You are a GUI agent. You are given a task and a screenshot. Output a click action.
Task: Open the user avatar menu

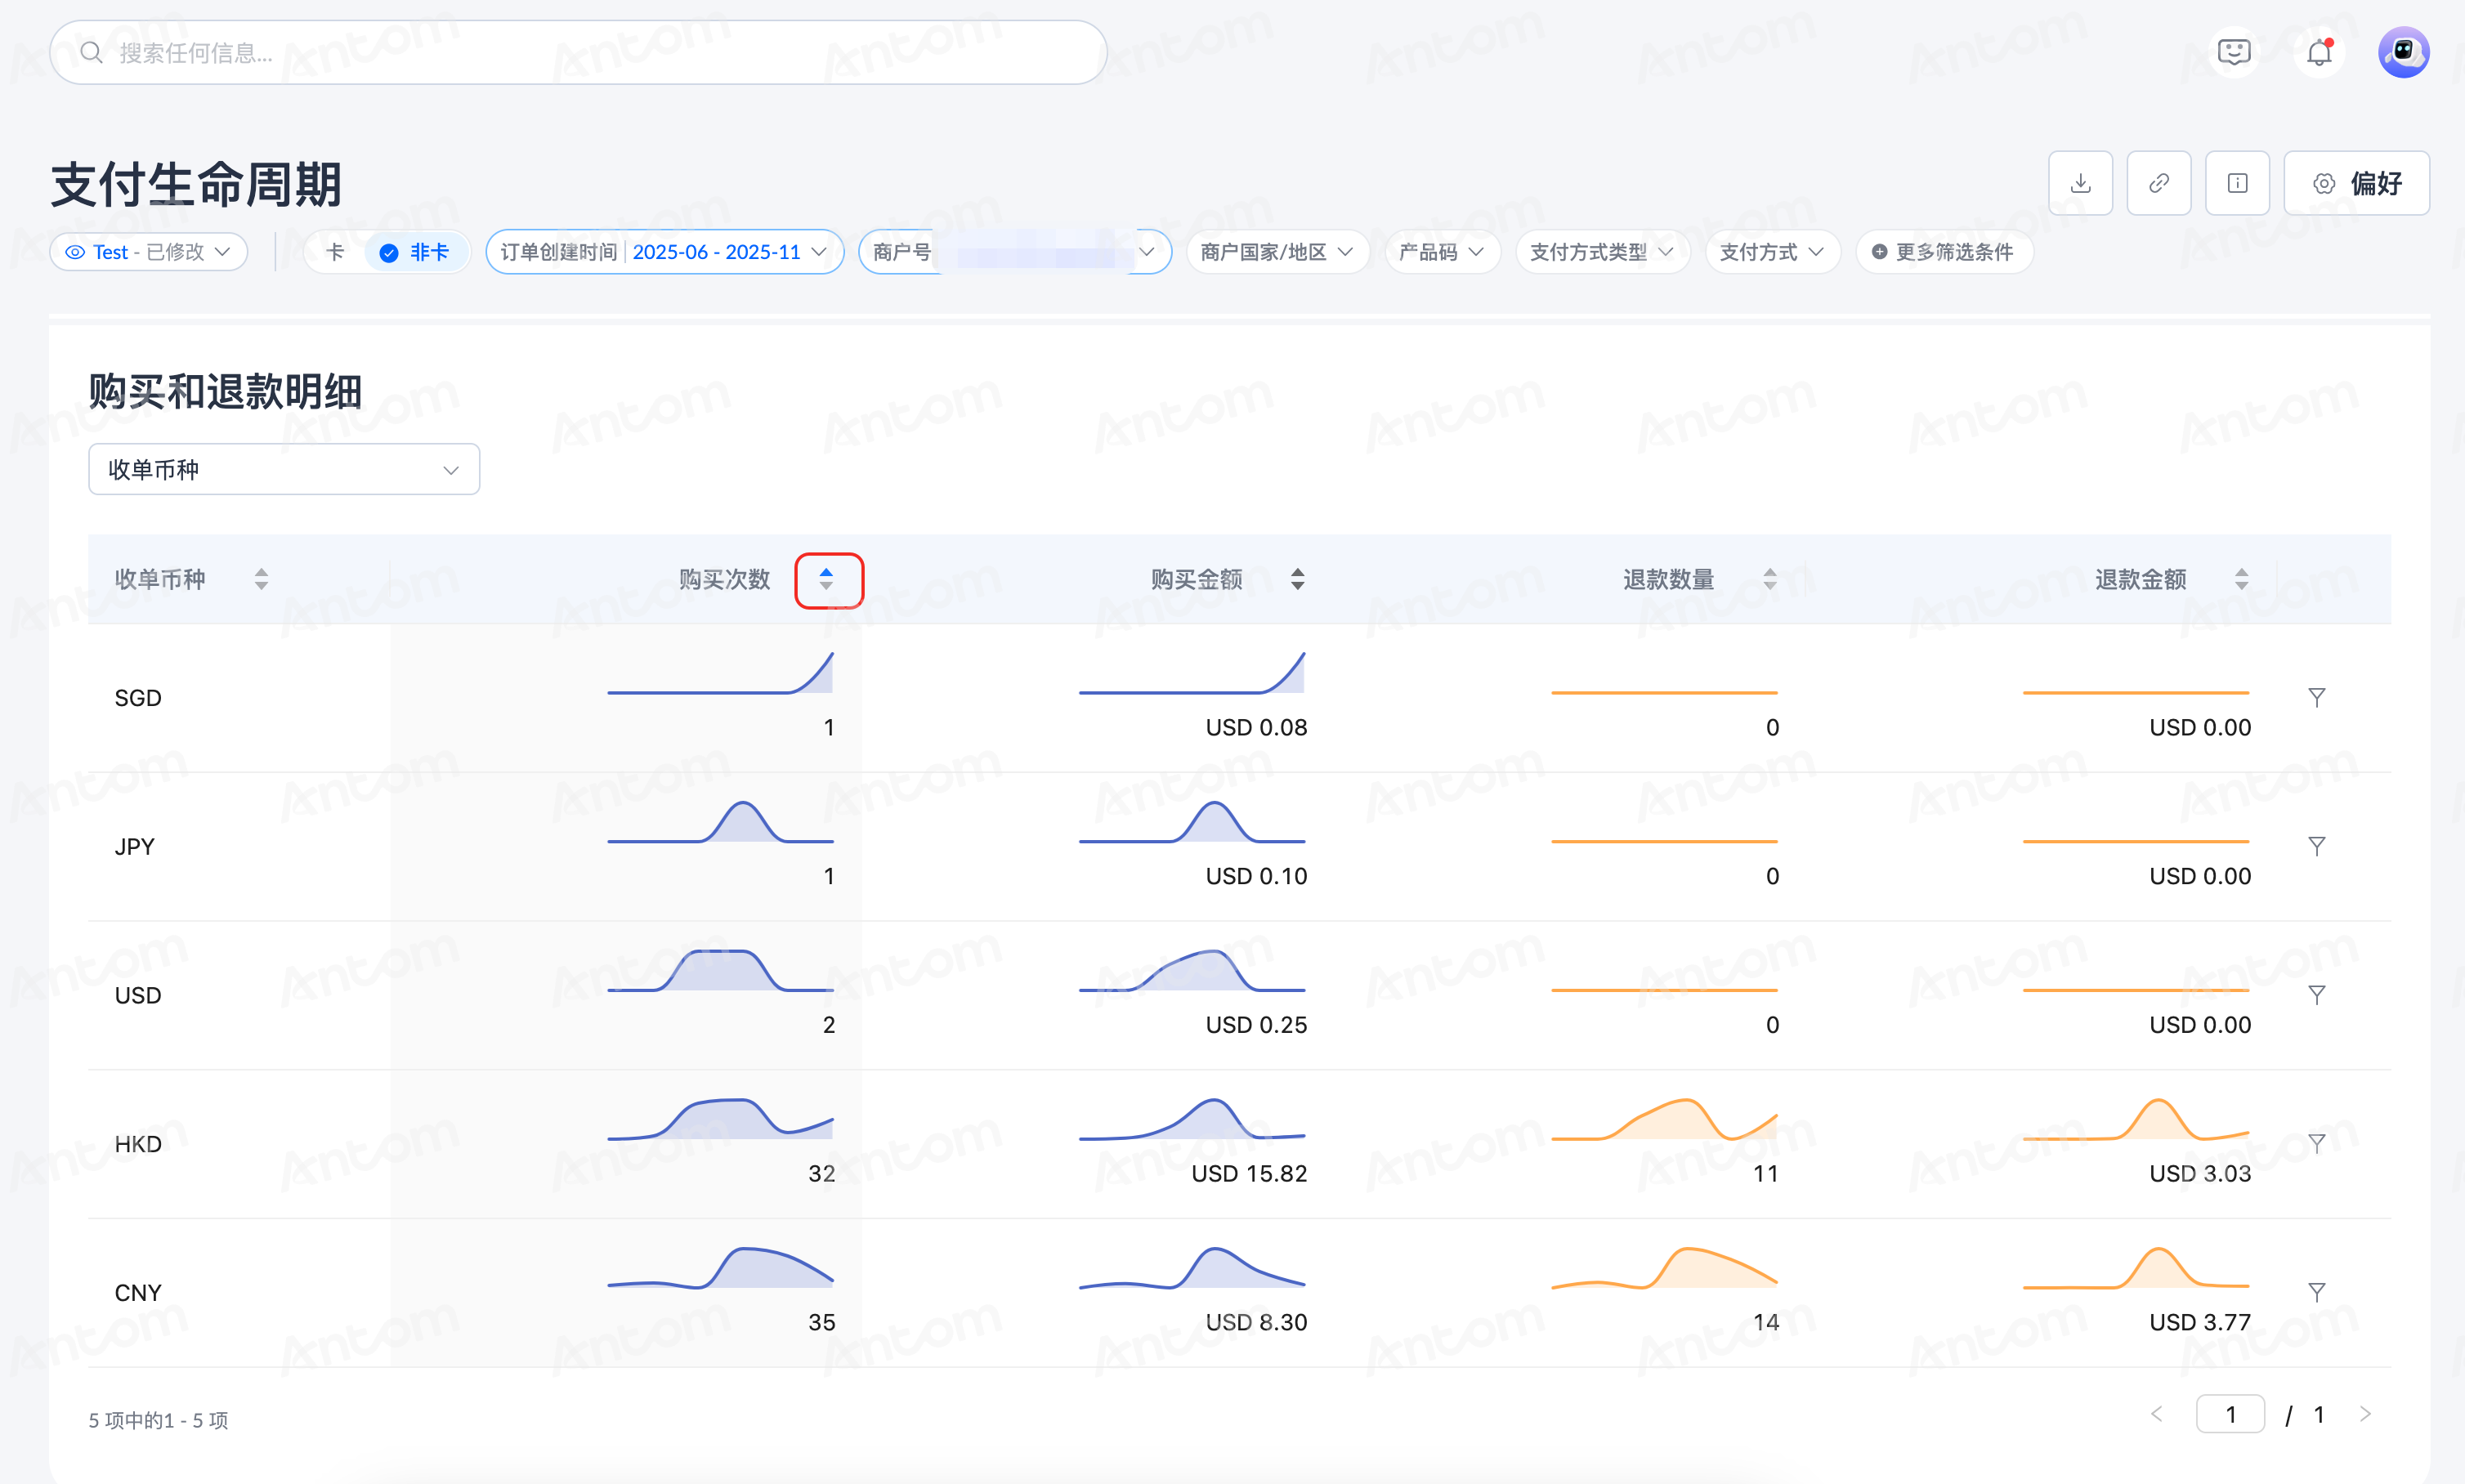click(2403, 52)
